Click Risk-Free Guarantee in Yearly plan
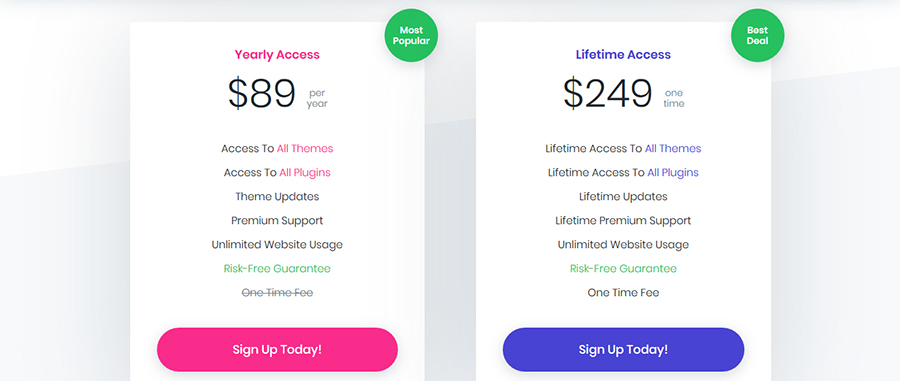The height and width of the screenshot is (381, 900). click(277, 269)
